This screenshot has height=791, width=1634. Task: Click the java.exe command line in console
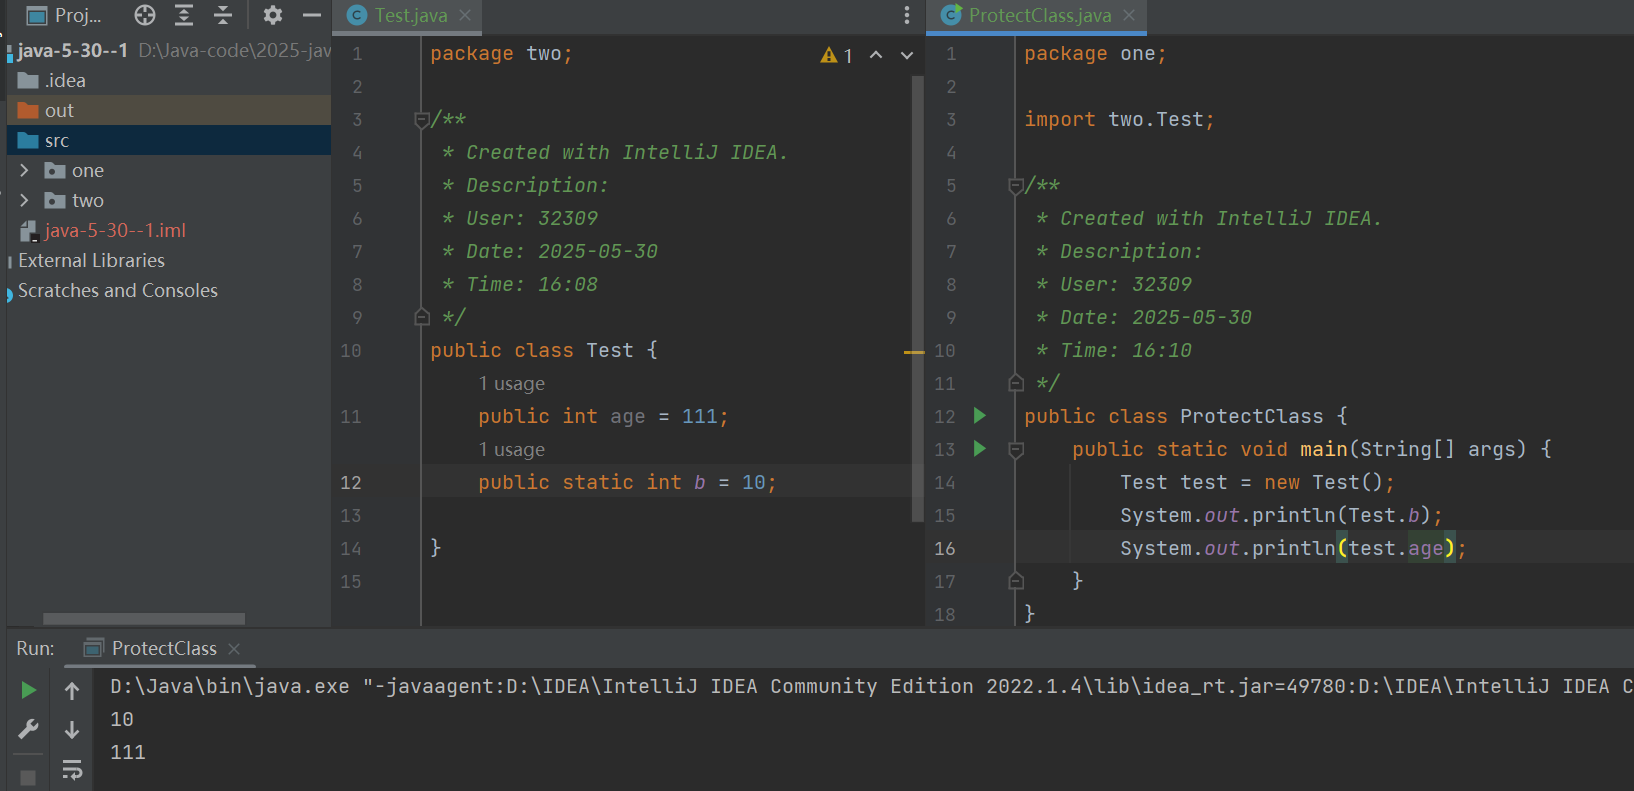point(871,687)
